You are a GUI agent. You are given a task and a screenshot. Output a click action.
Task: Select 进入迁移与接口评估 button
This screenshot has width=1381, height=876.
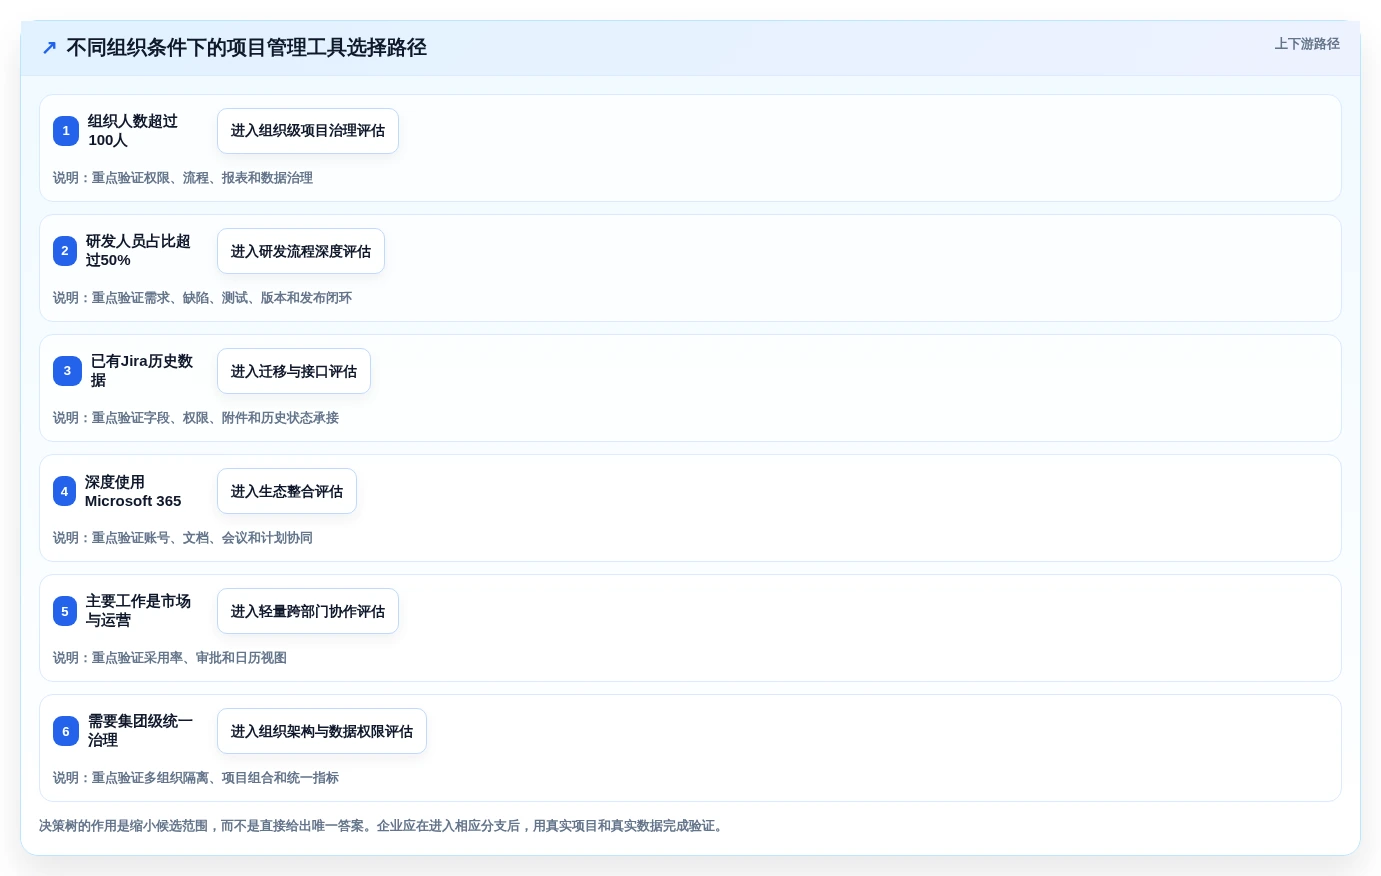point(294,371)
